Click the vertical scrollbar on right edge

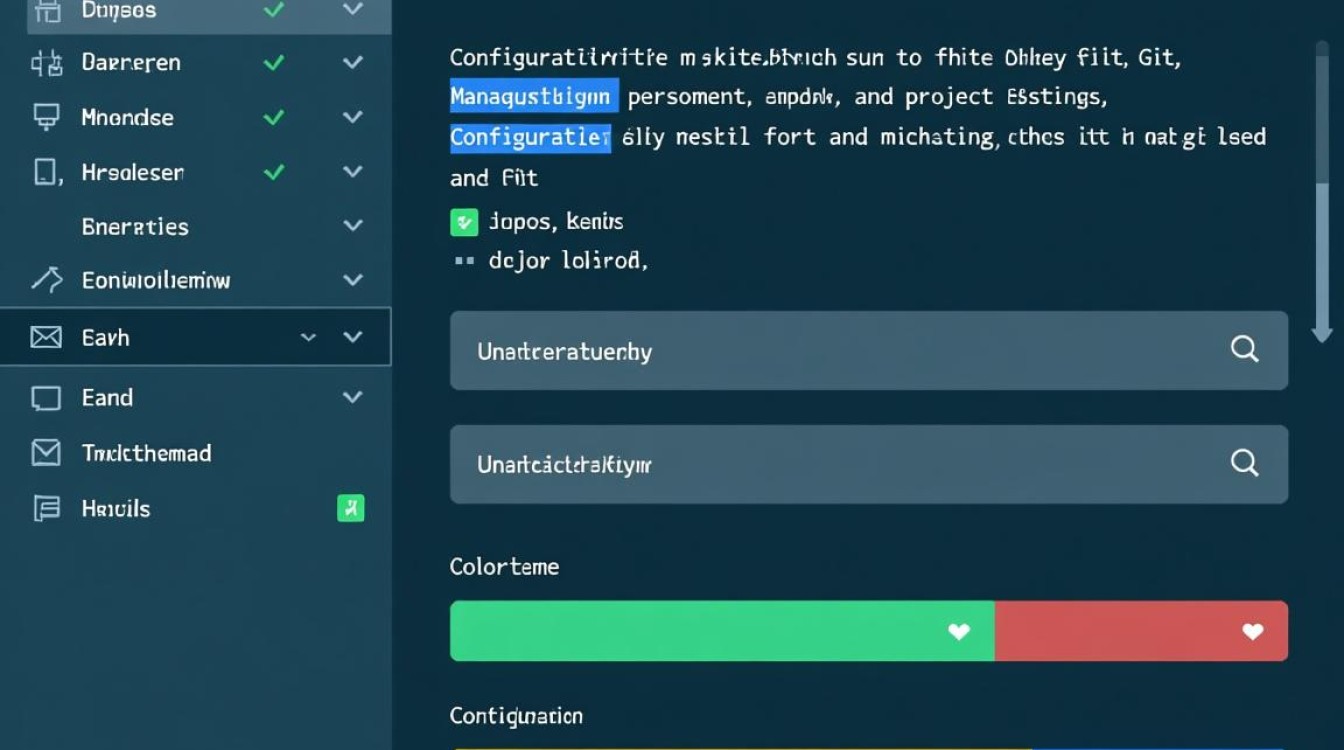(x=1322, y=190)
